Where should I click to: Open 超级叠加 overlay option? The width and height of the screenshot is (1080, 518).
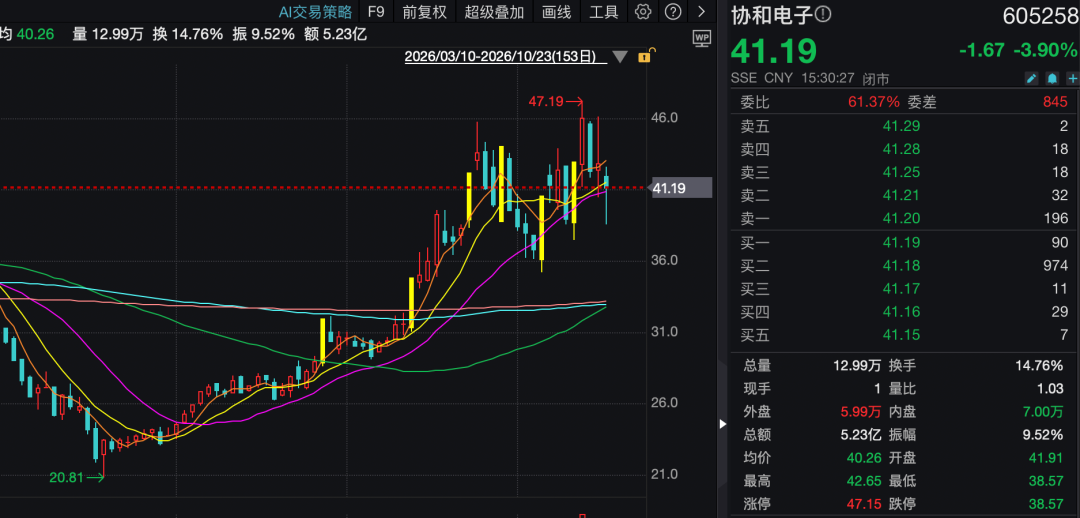(494, 12)
